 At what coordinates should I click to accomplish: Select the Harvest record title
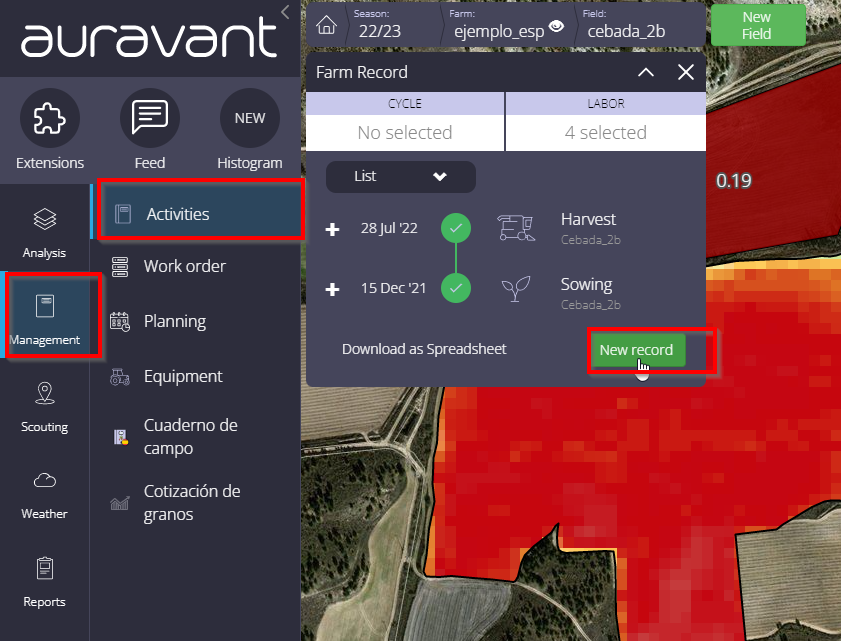click(x=588, y=219)
